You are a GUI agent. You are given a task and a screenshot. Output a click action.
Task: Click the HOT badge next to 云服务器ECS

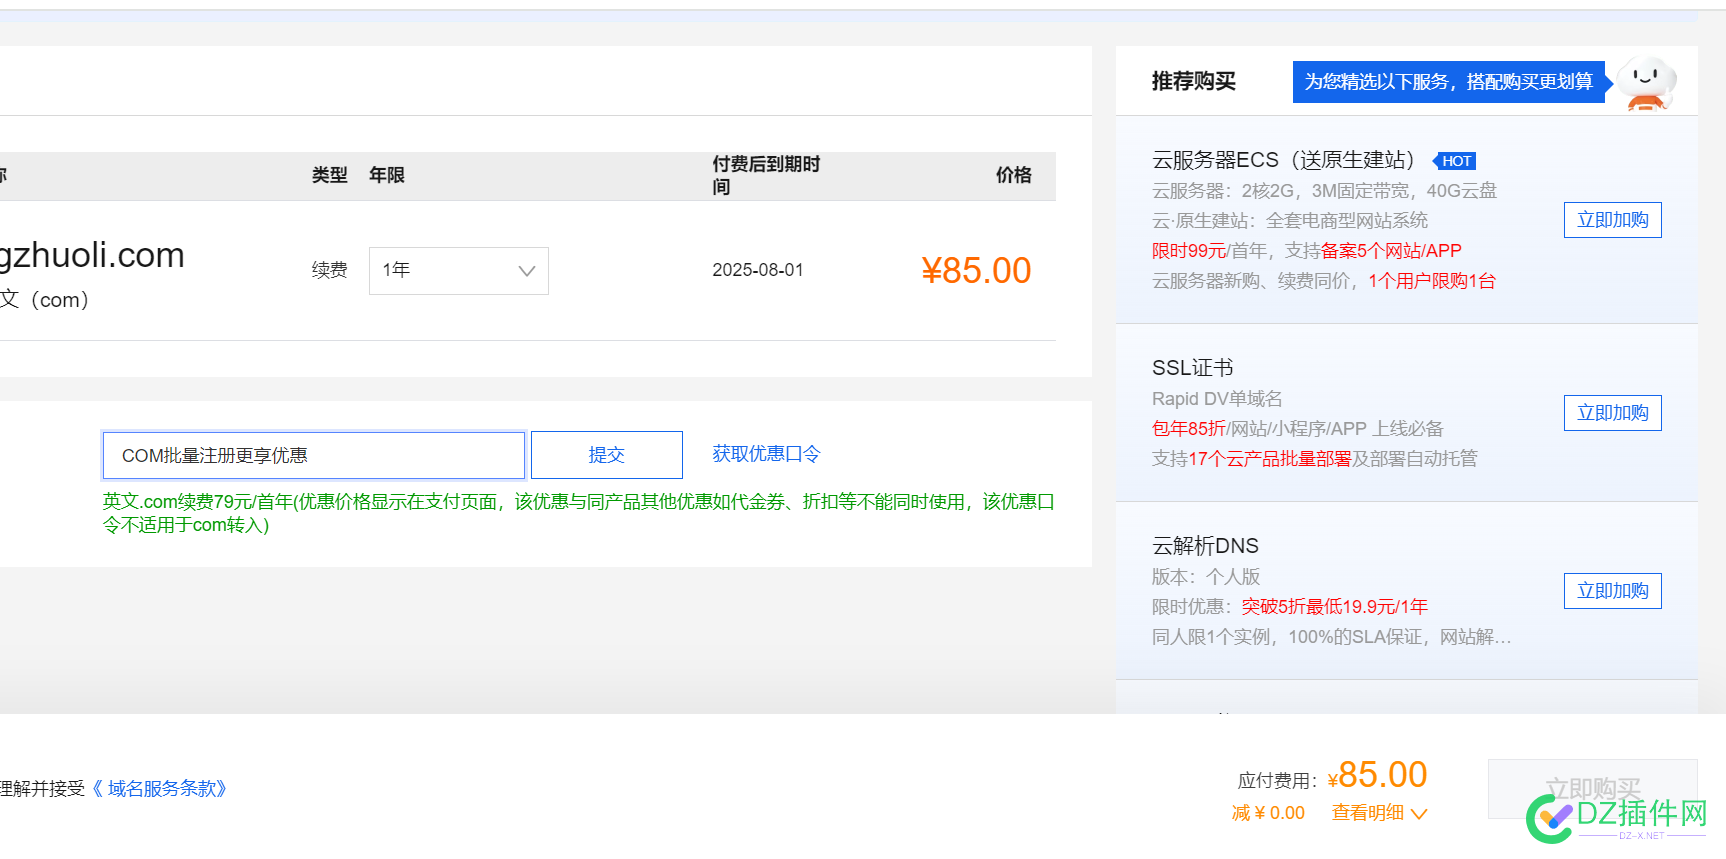1455,161
